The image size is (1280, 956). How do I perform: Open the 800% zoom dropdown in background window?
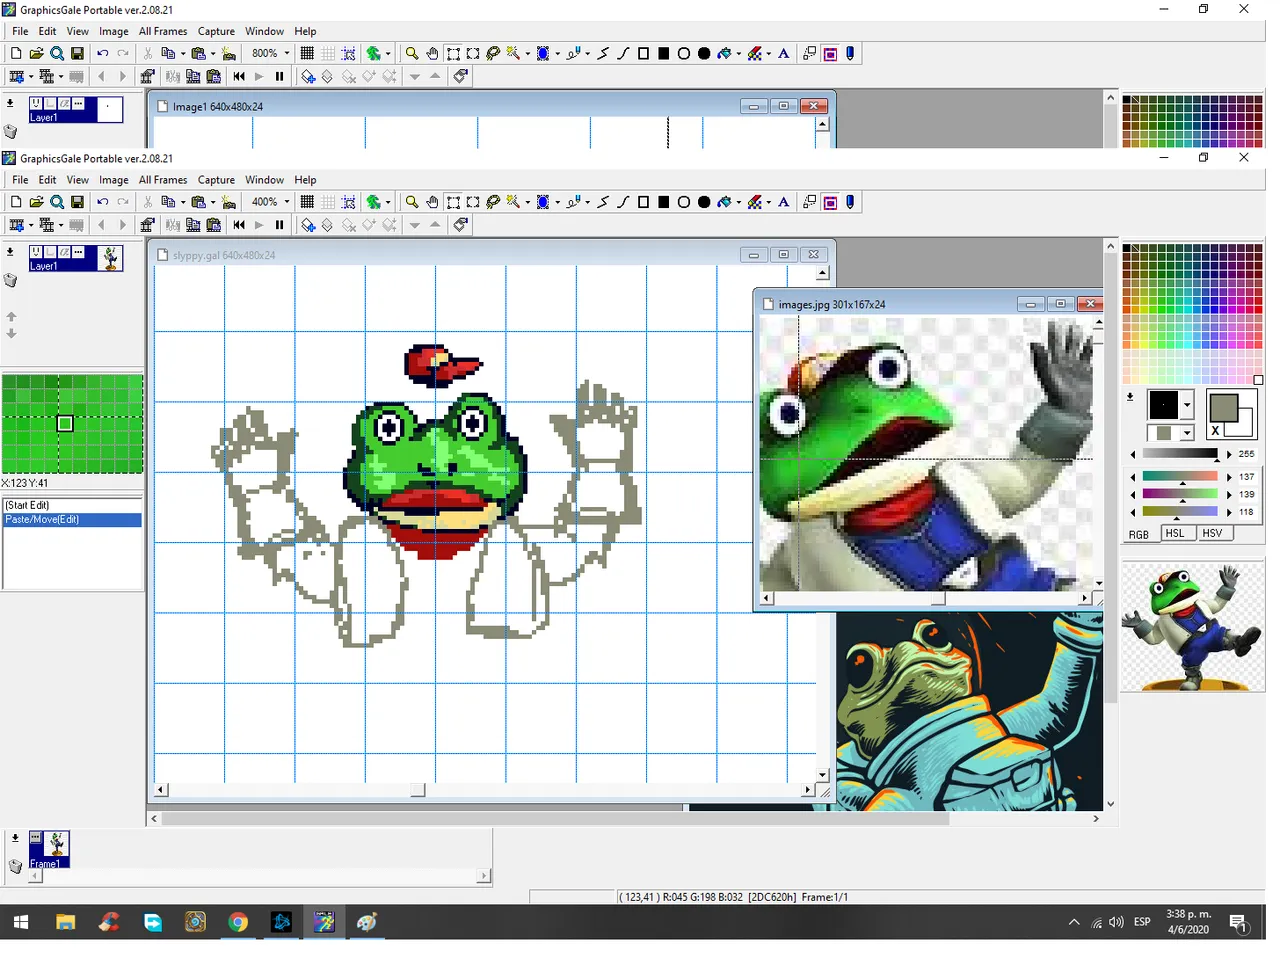tap(287, 53)
